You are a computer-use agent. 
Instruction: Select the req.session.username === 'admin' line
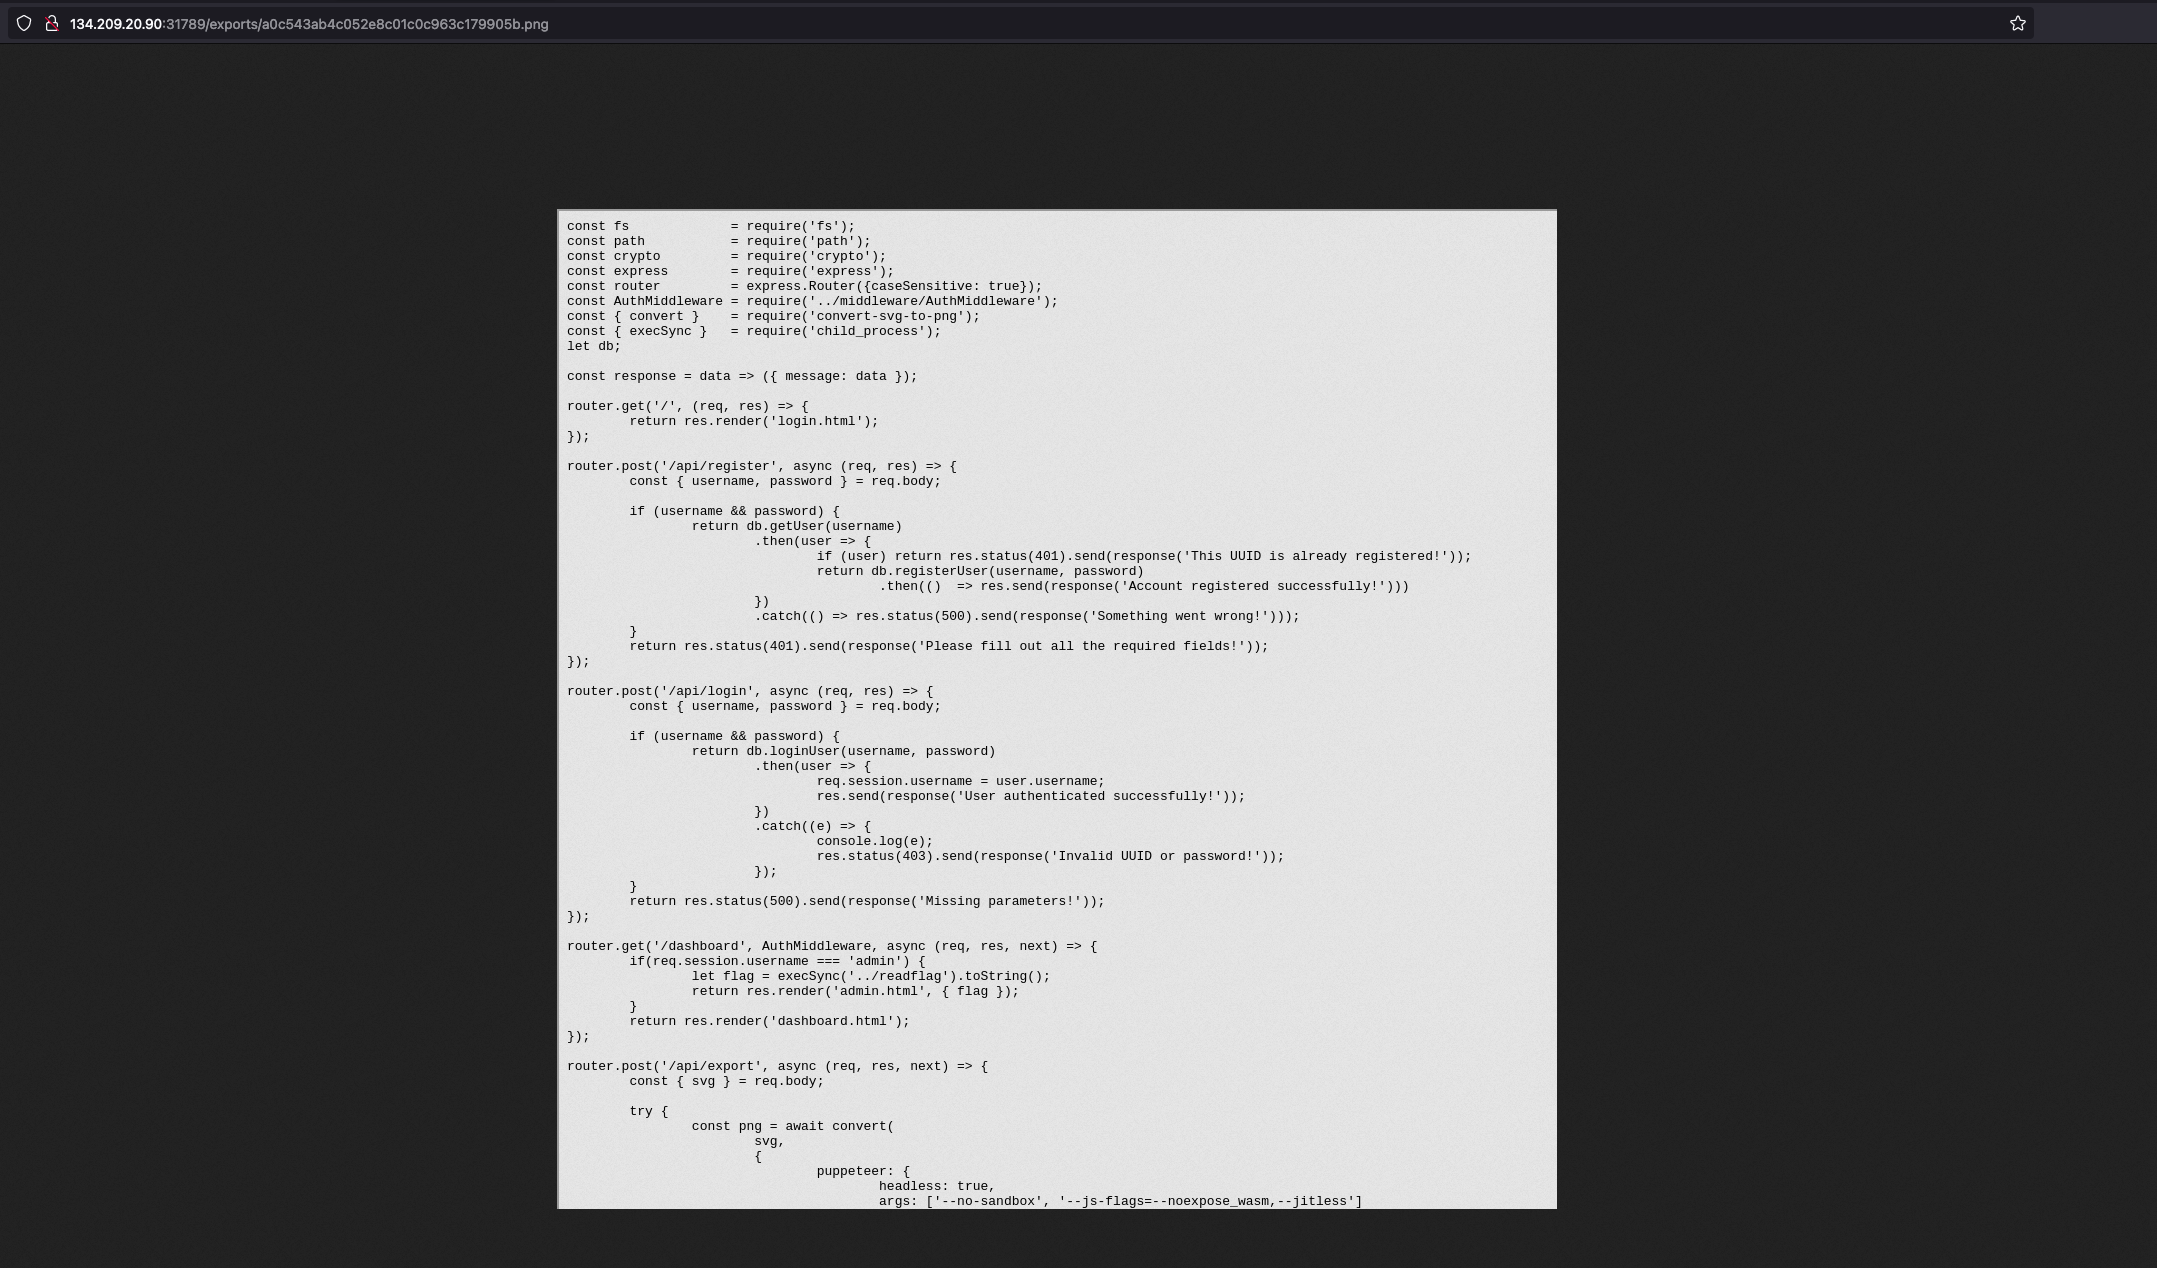(777, 961)
